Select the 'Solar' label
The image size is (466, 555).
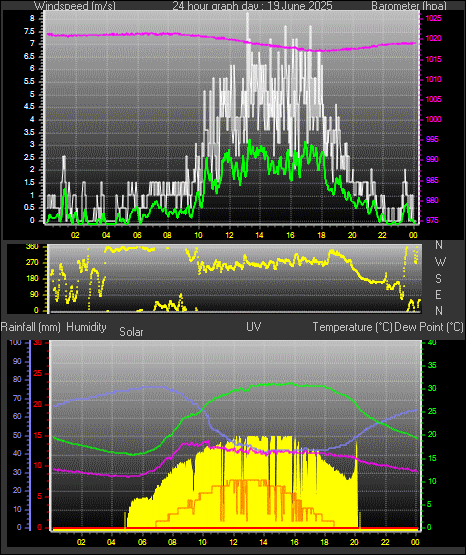click(x=131, y=332)
